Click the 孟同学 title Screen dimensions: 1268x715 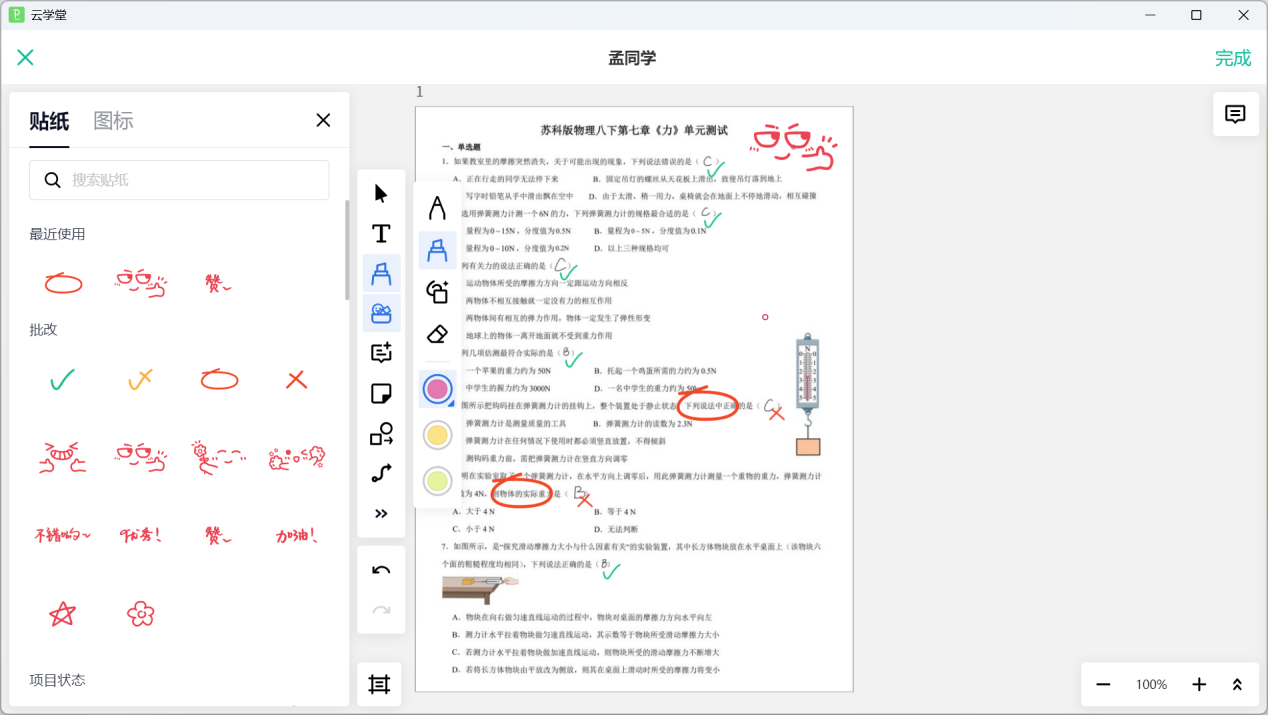coord(632,58)
